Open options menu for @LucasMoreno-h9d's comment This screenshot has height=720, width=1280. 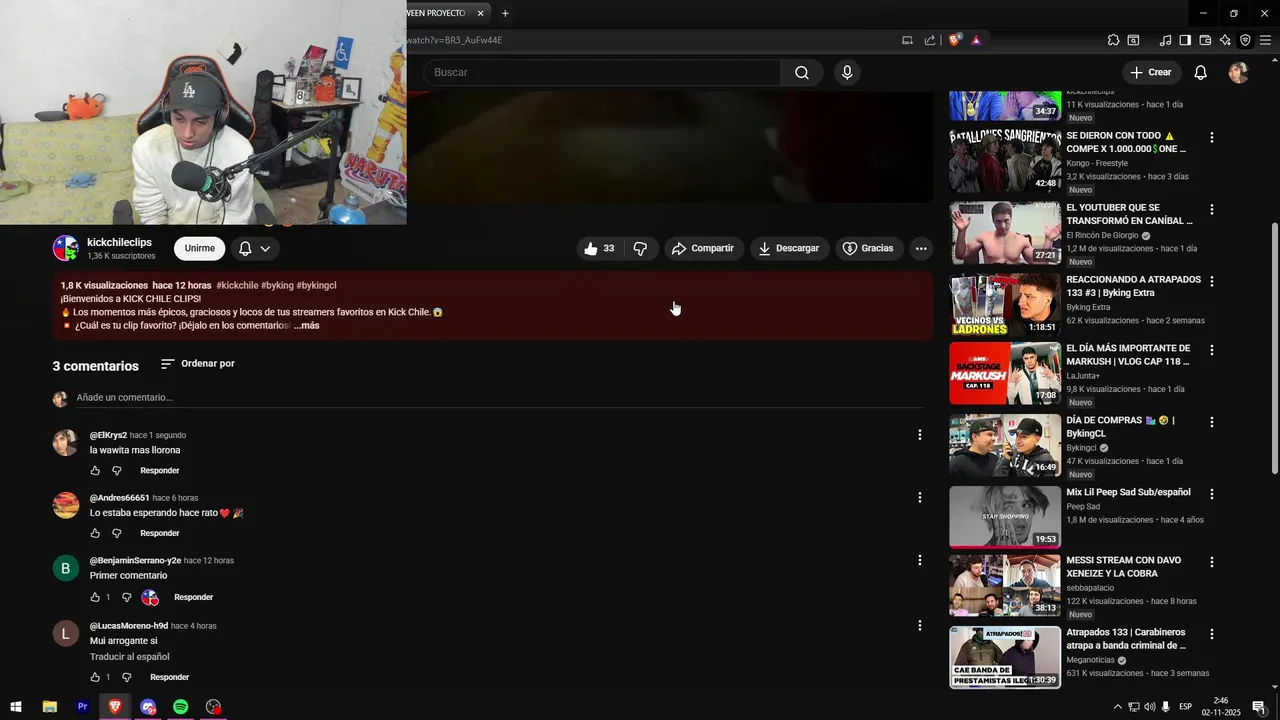click(x=920, y=626)
